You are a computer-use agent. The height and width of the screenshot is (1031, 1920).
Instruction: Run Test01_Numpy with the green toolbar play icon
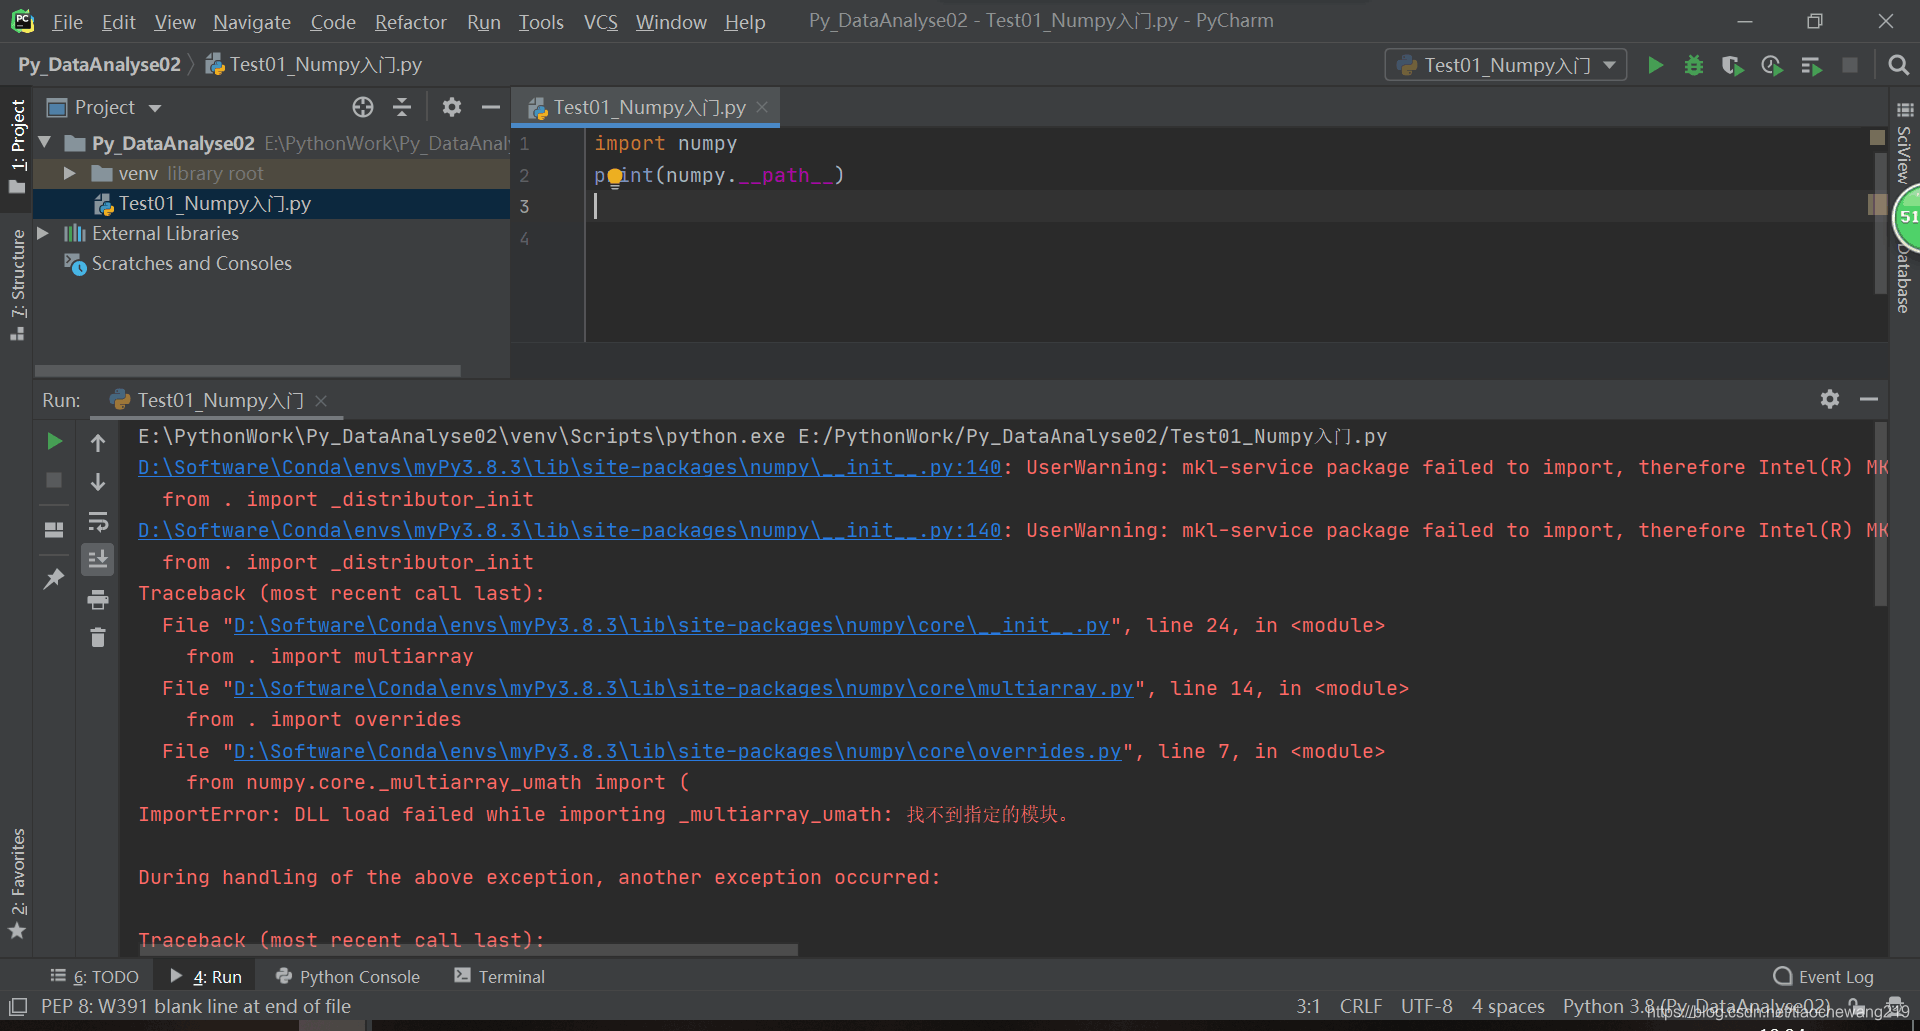[1655, 65]
